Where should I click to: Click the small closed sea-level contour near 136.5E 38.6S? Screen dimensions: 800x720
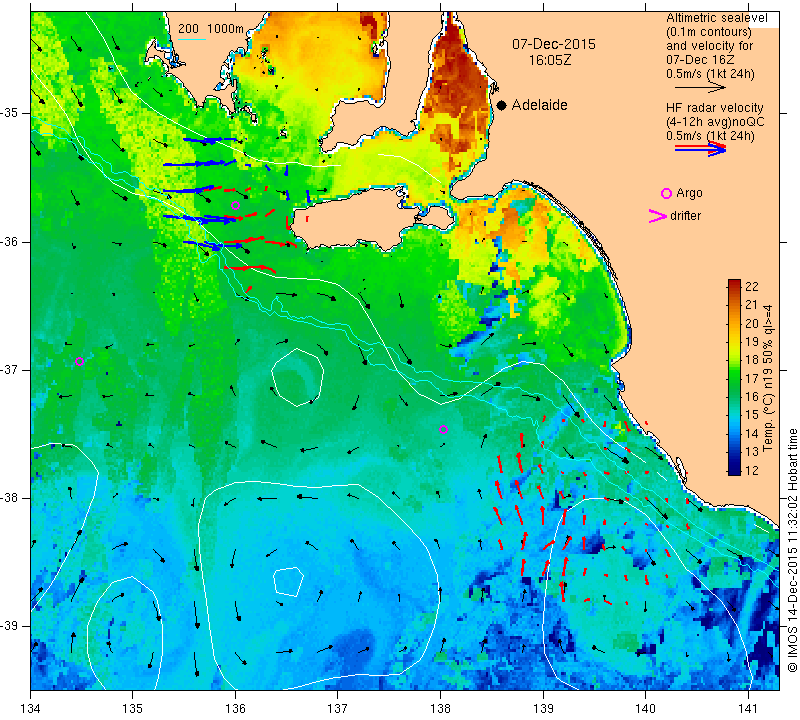288,581
